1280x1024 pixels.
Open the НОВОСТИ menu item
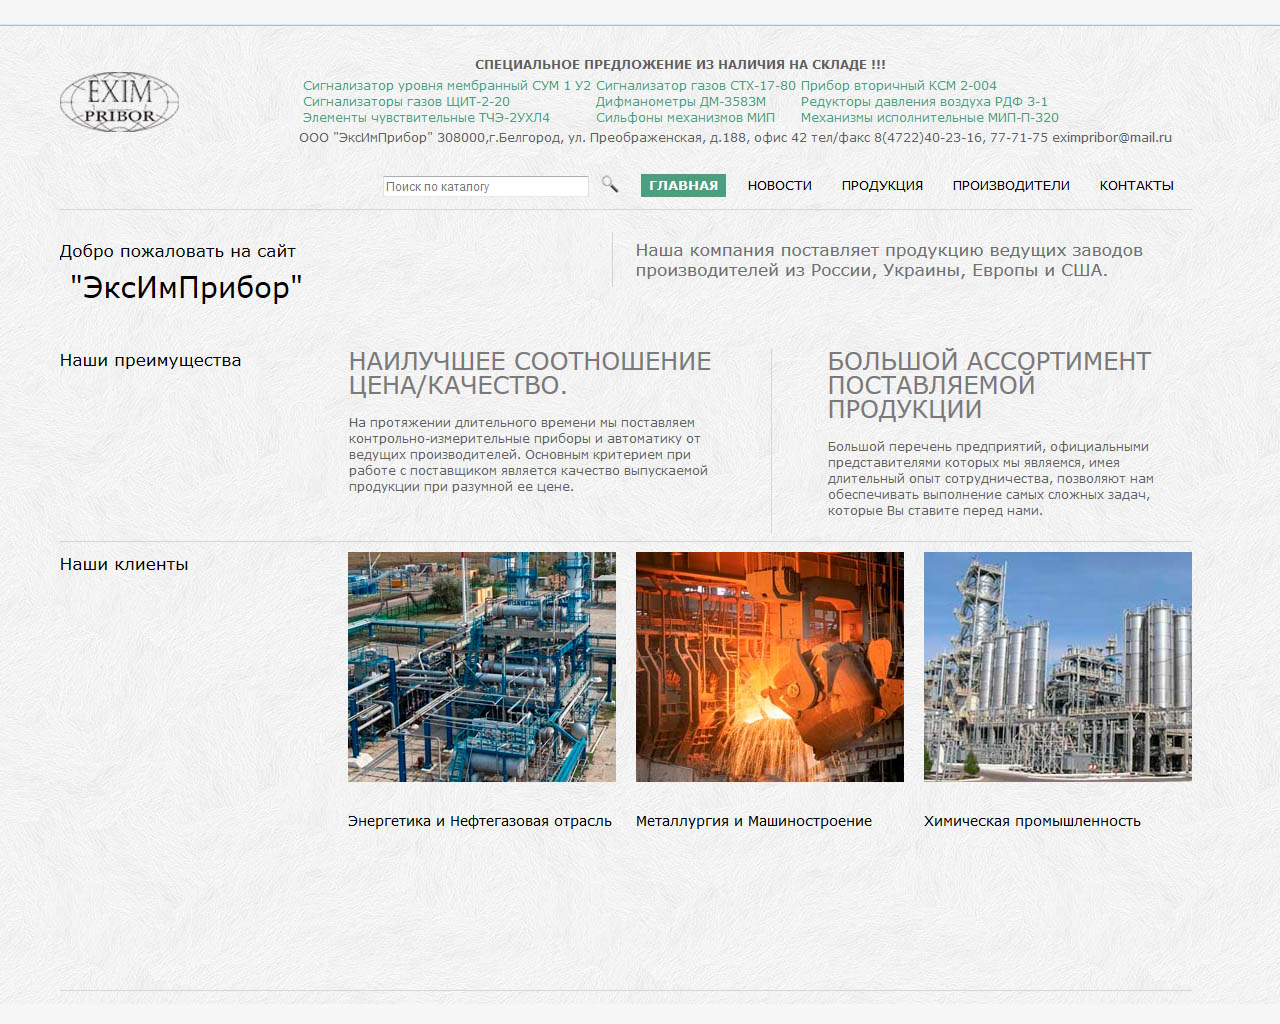click(779, 185)
